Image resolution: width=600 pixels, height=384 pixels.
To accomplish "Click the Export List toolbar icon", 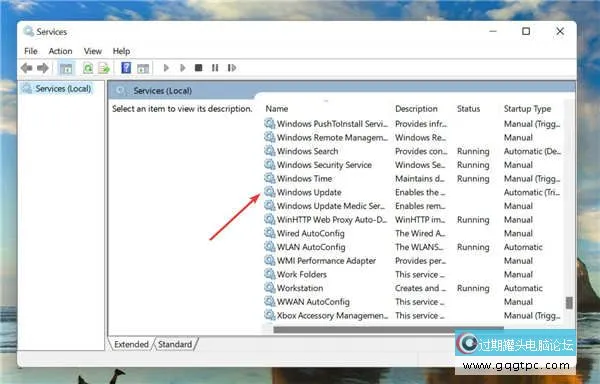I will [104, 68].
